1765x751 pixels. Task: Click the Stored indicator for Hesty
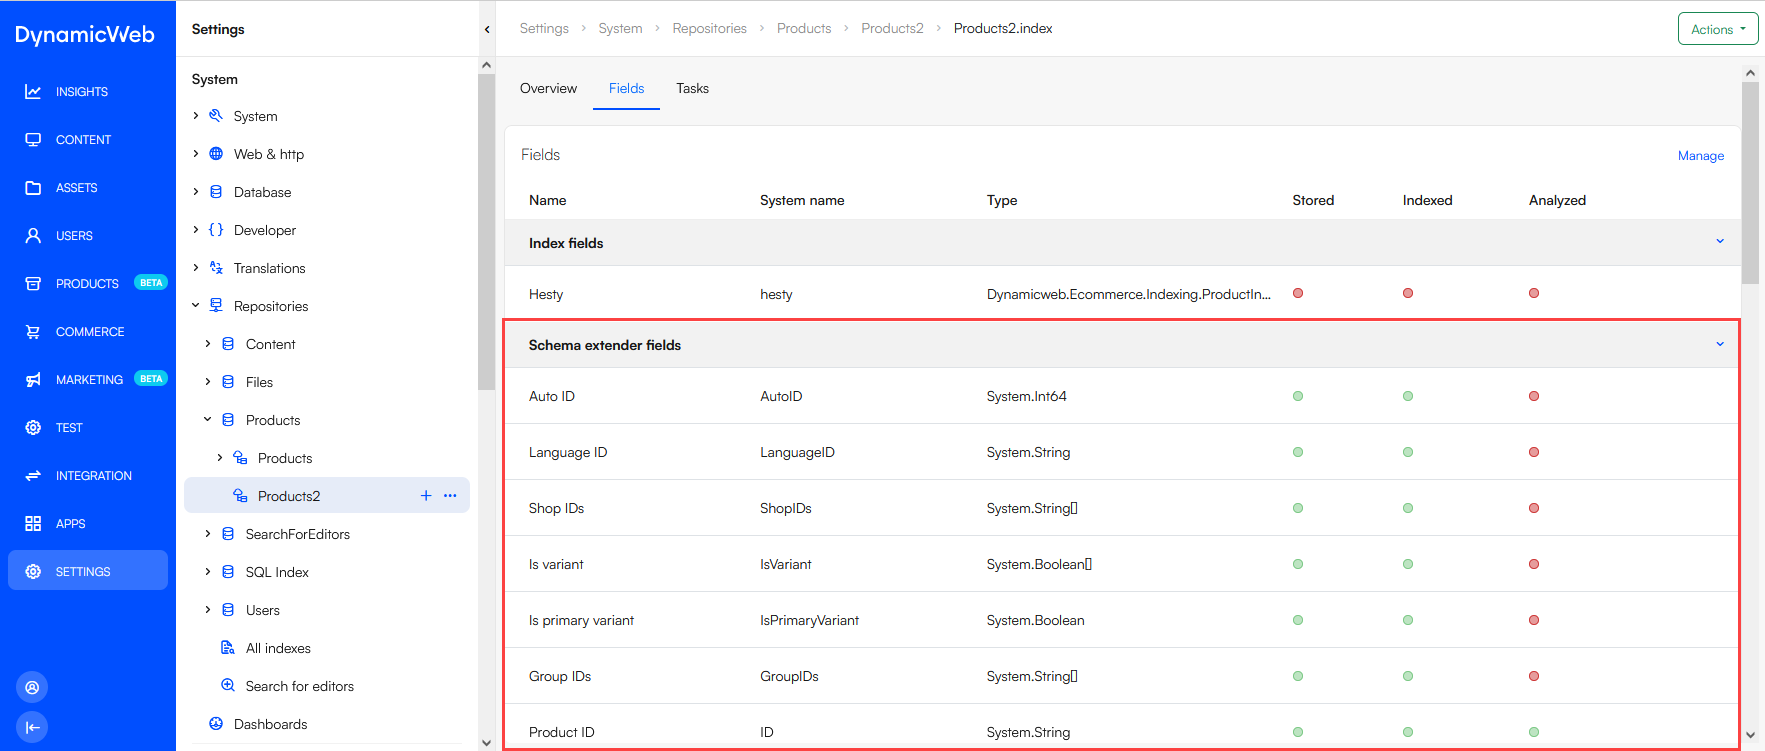point(1298,293)
